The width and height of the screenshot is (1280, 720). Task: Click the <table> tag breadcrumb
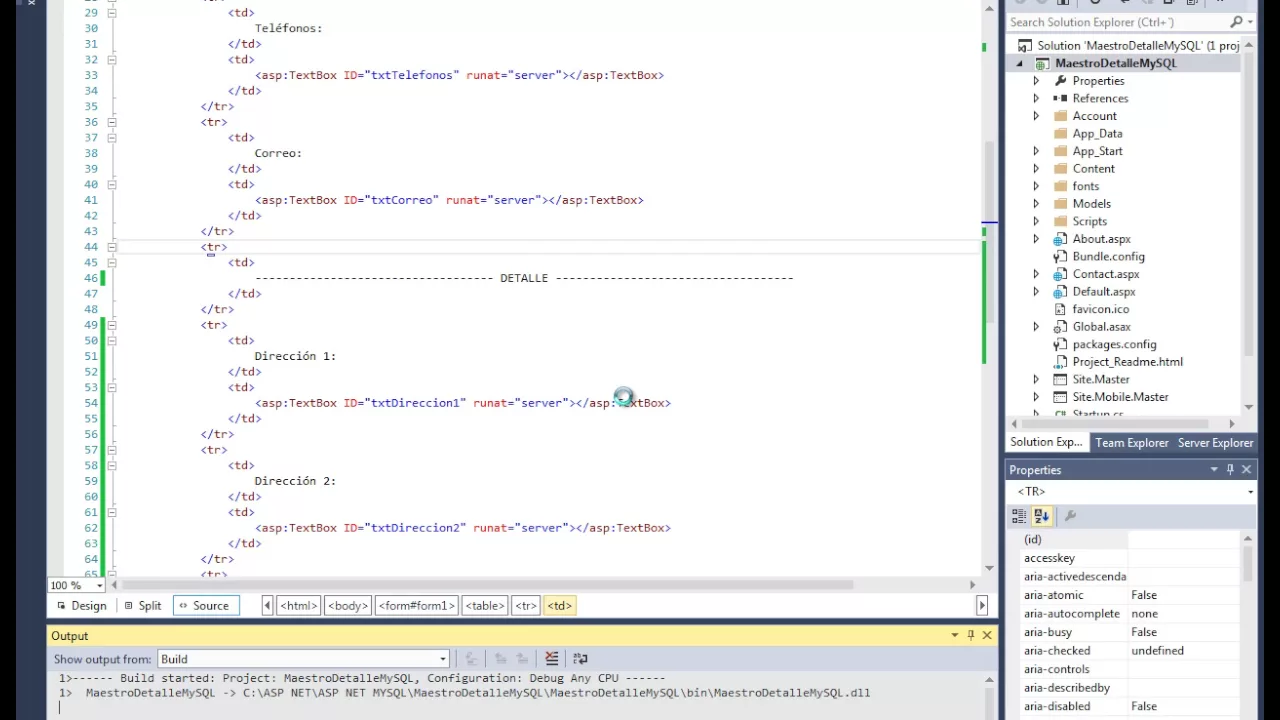tap(485, 605)
